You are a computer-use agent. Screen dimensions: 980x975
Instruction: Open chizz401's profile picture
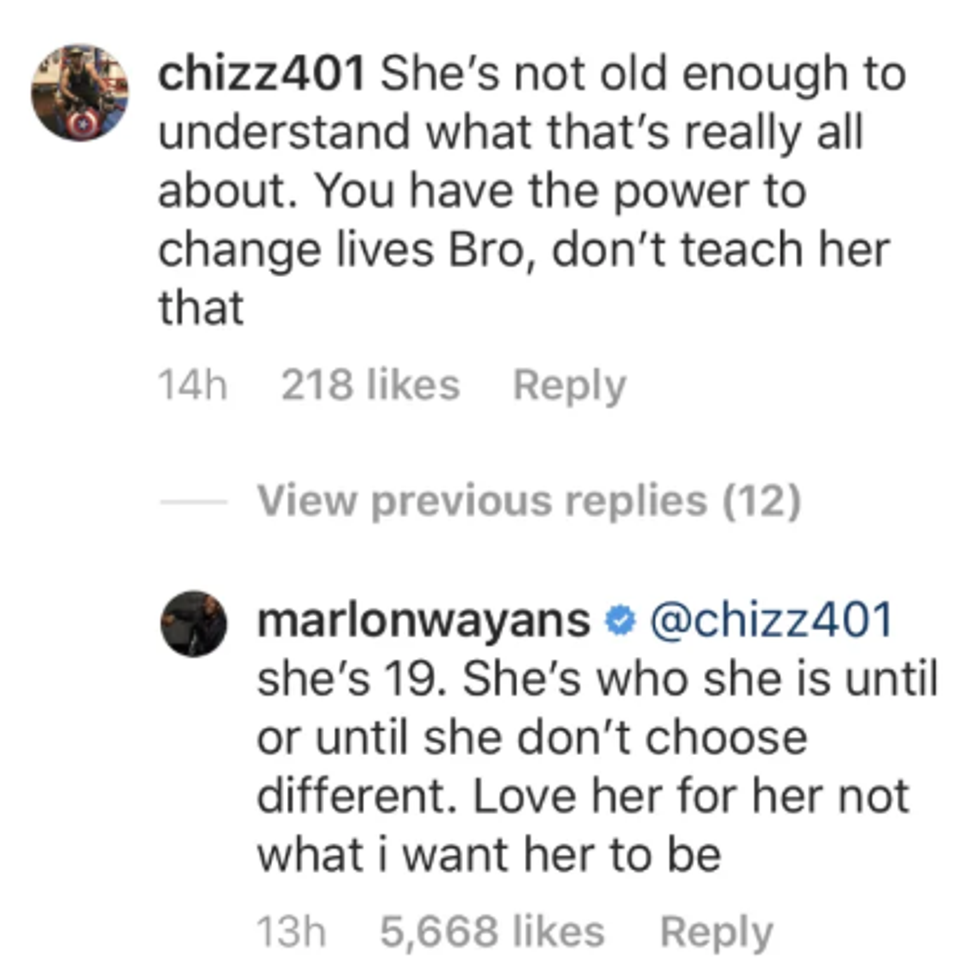pos(80,92)
